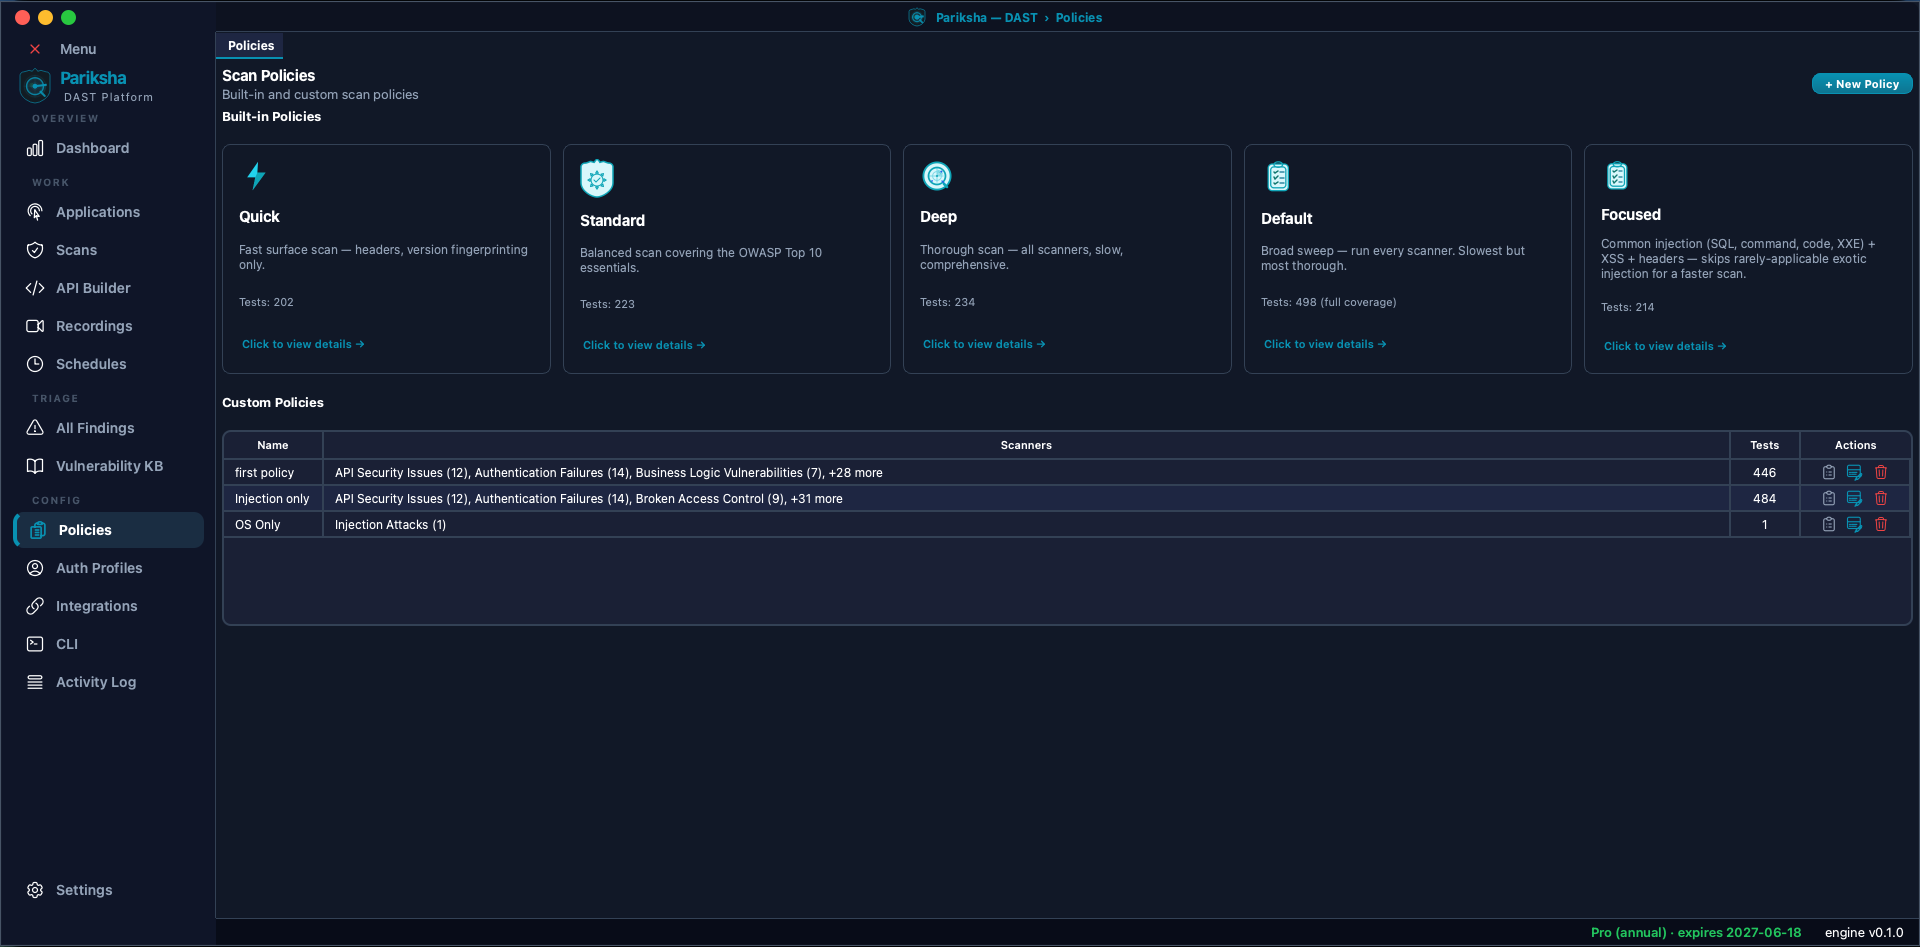The width and height of the screenshot is (1920, 947).
Task: Open Applications using the fingerprint icon
Action: 35,212
